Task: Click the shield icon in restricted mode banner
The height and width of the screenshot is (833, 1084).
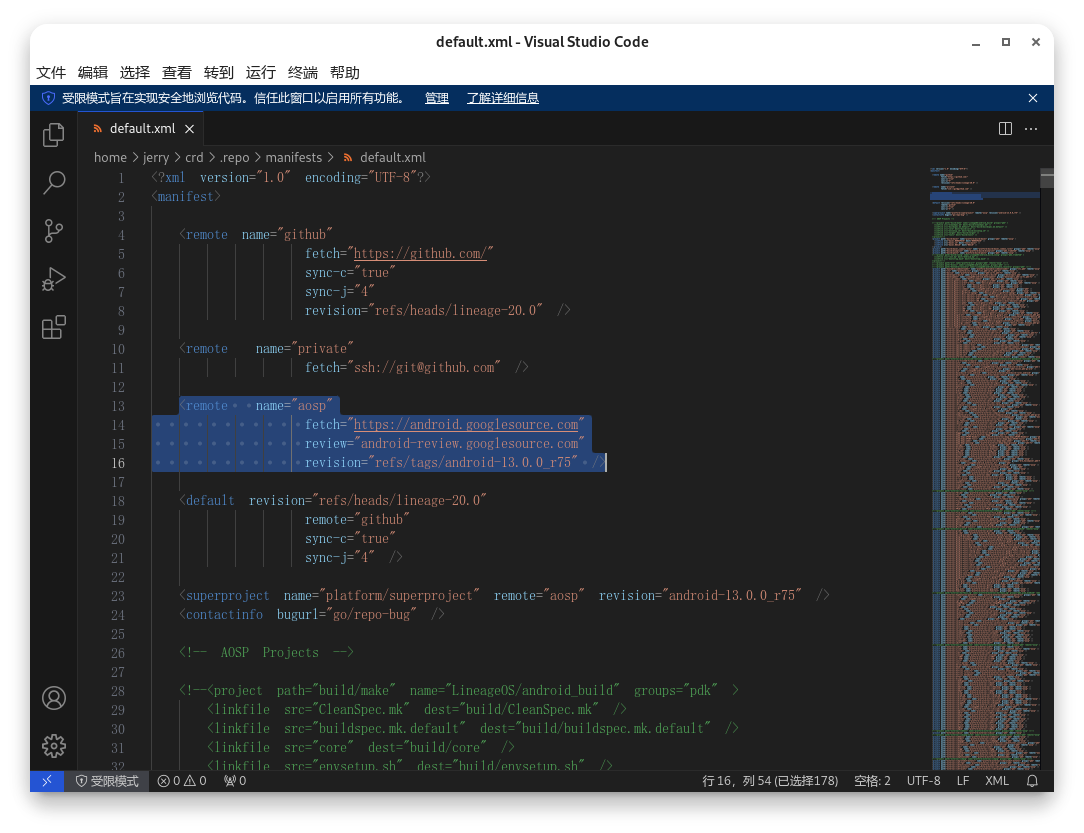Action: tap(48, 98)
